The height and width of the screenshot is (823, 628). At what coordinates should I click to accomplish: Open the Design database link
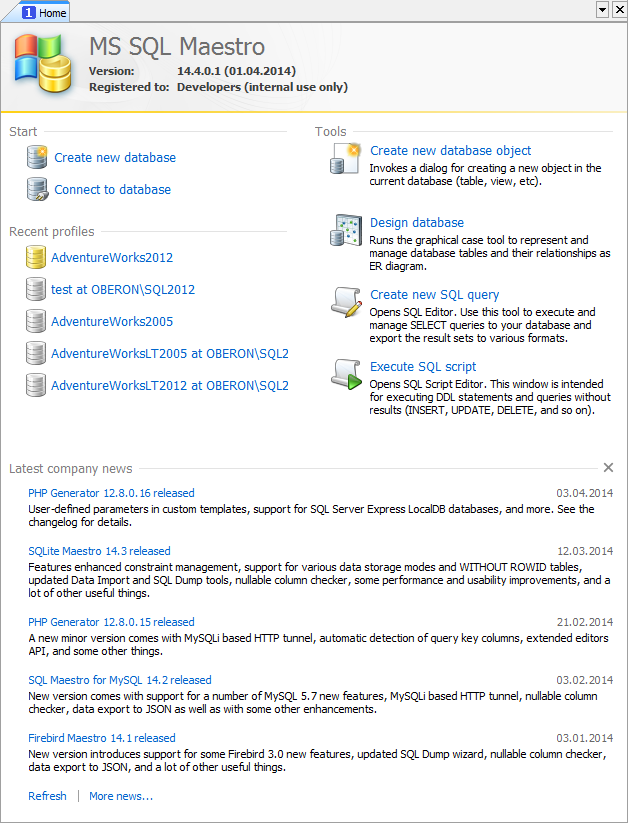417,223
